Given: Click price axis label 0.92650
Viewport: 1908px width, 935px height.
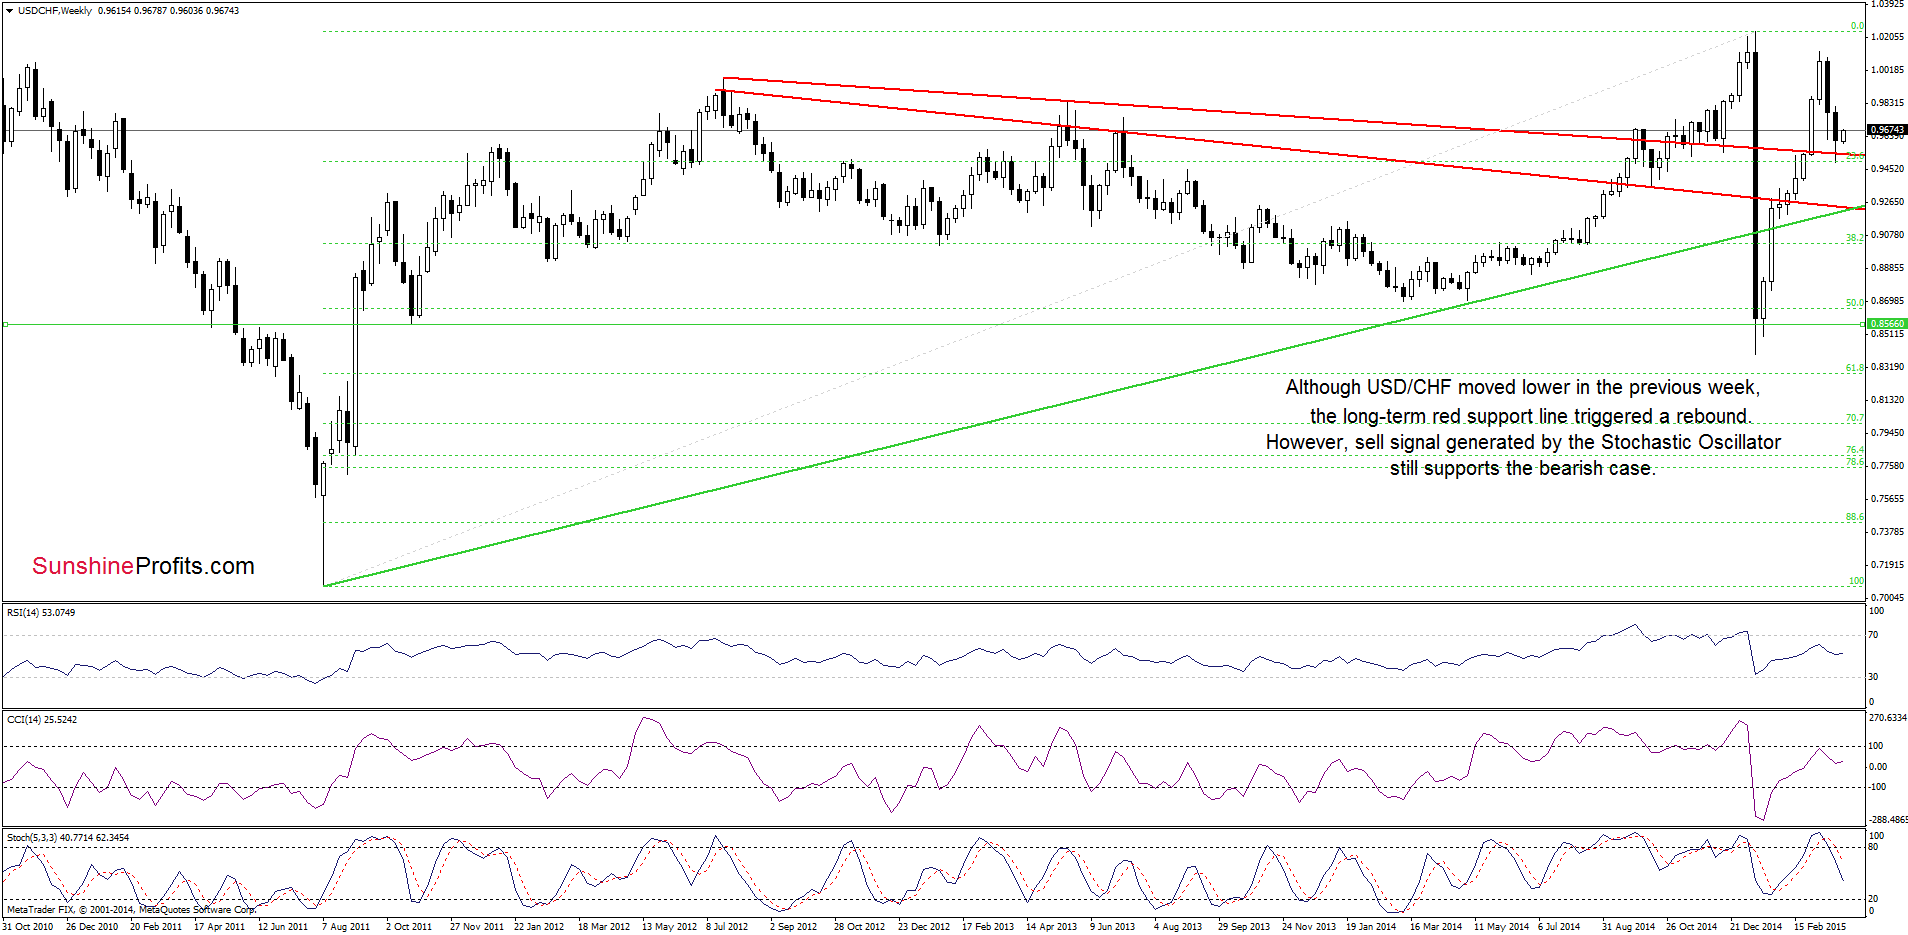Looking at the screenshot, I should tap(1887, 202).
